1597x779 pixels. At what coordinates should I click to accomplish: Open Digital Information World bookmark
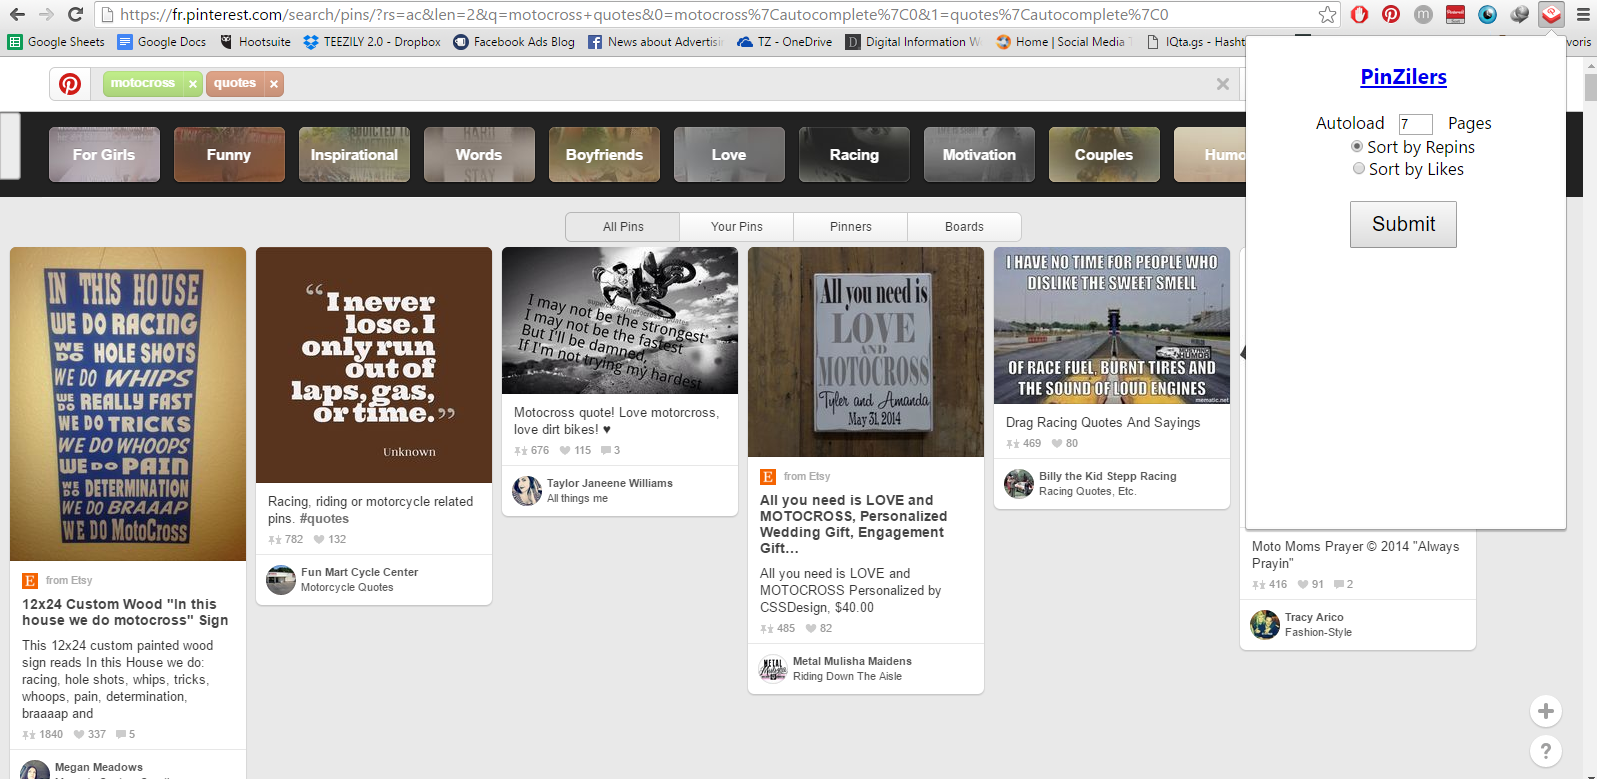913,42
